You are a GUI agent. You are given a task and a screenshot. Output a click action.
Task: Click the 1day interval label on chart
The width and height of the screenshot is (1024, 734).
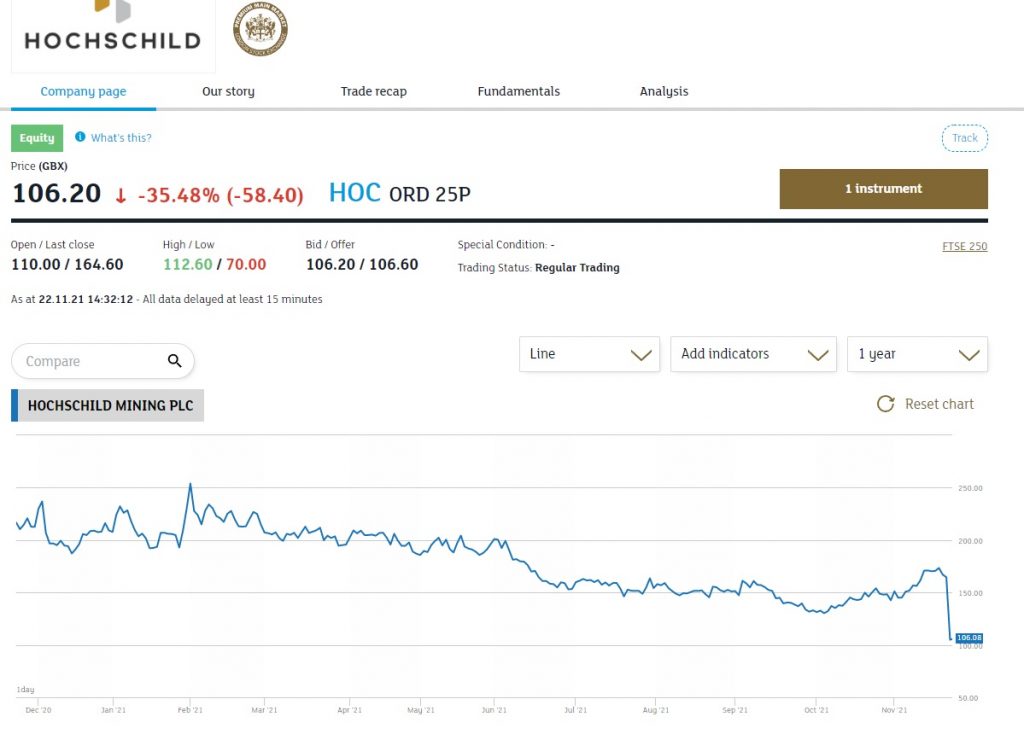(x=25, y=690)
